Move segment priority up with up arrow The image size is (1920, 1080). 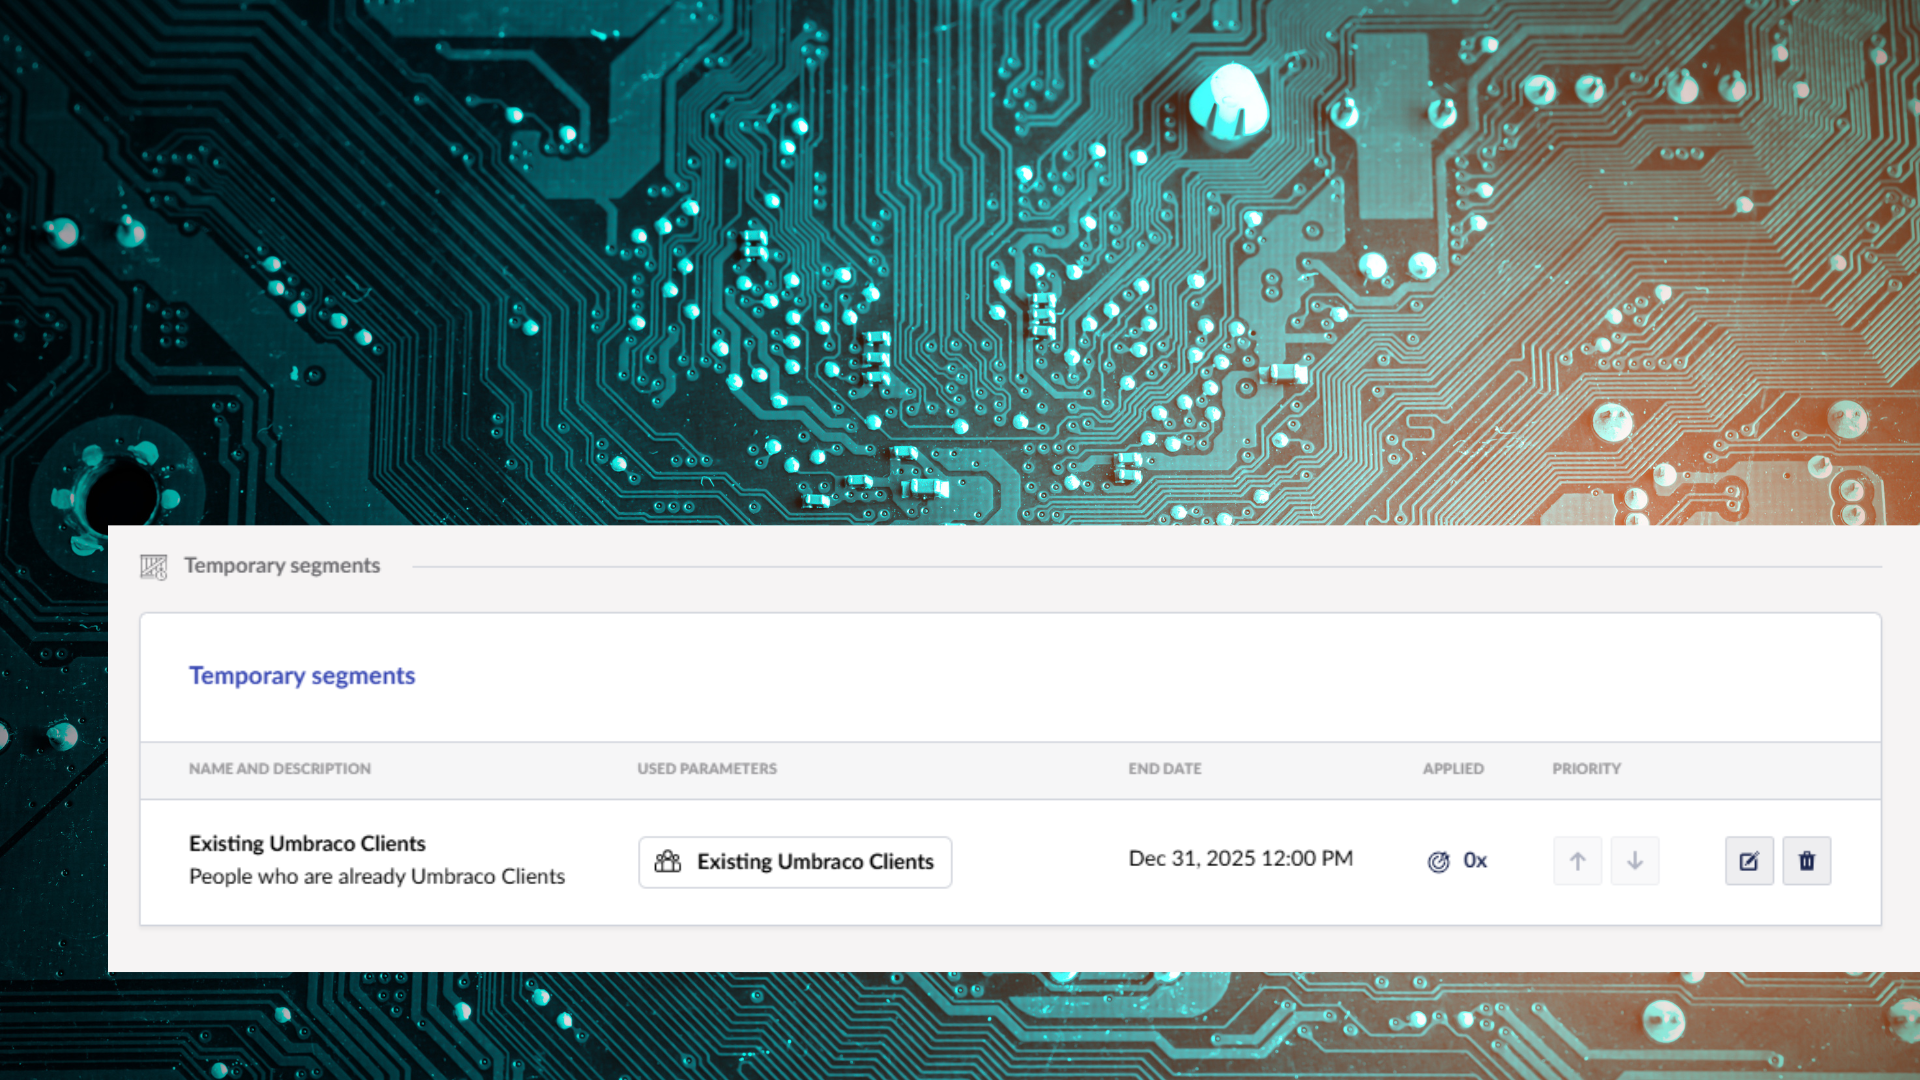tap(1577, 861)
